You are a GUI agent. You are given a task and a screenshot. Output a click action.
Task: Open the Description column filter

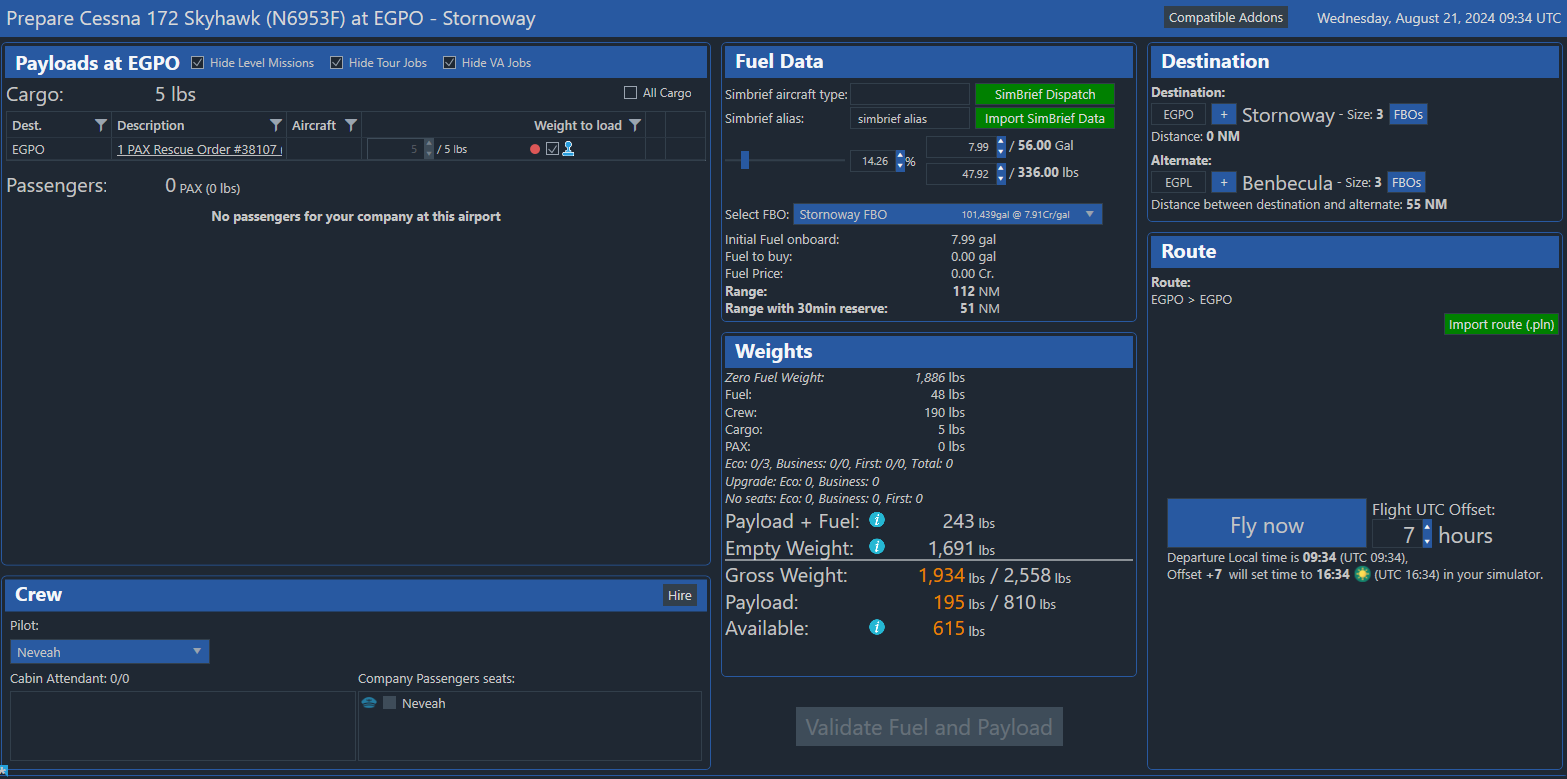276,125
